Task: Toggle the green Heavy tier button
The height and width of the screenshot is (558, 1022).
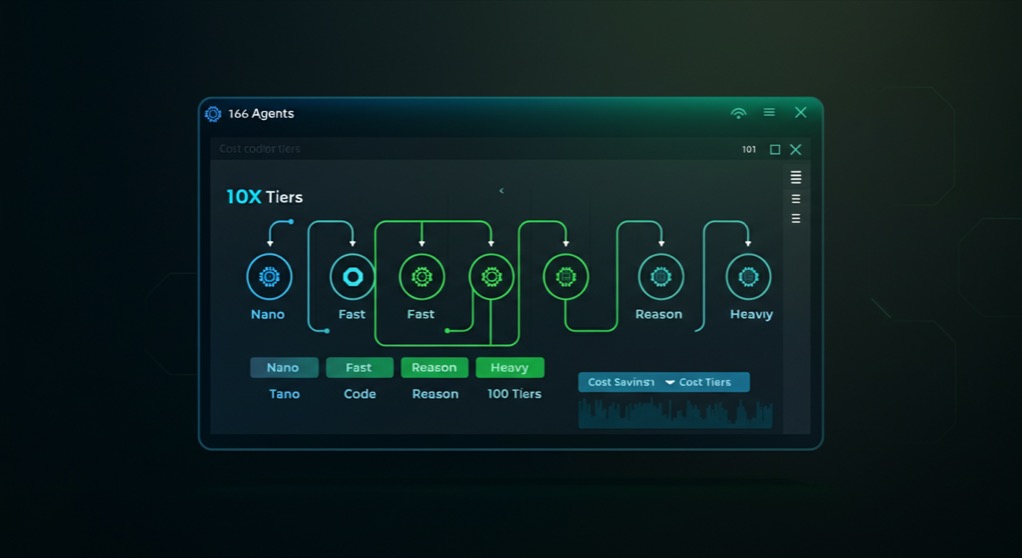Action: click(x=510, y=368)
